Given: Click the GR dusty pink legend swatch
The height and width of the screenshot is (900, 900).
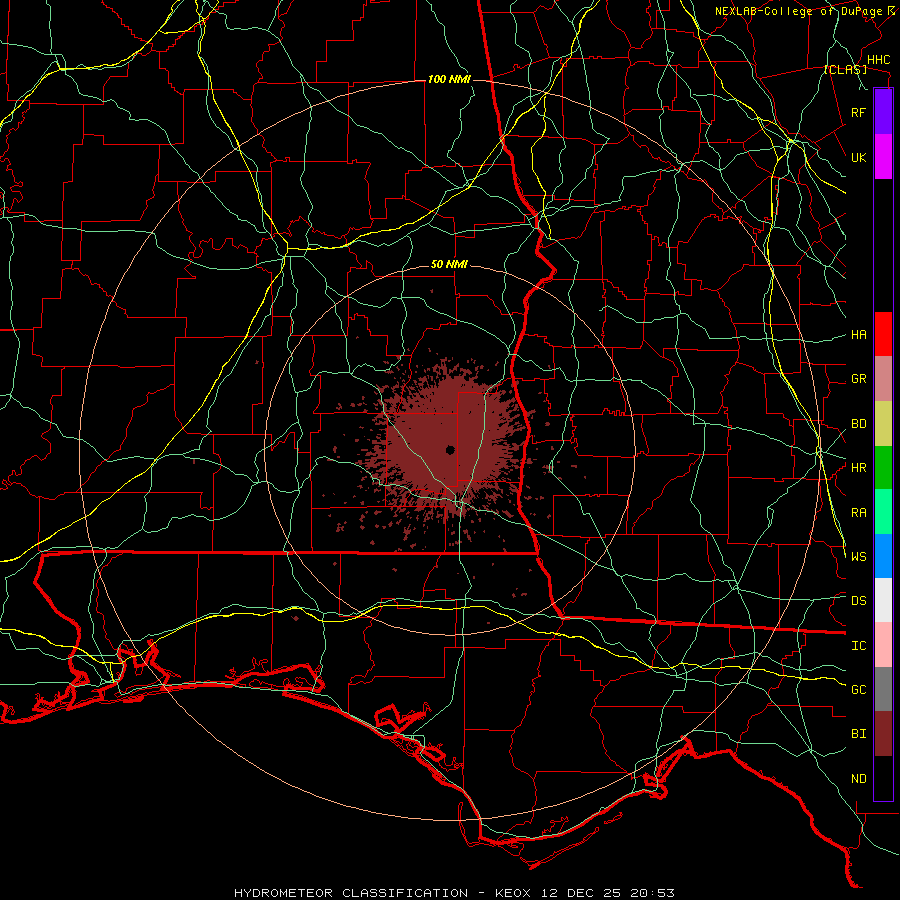Looking at the screenshot, I should click(x=883, y=379).
